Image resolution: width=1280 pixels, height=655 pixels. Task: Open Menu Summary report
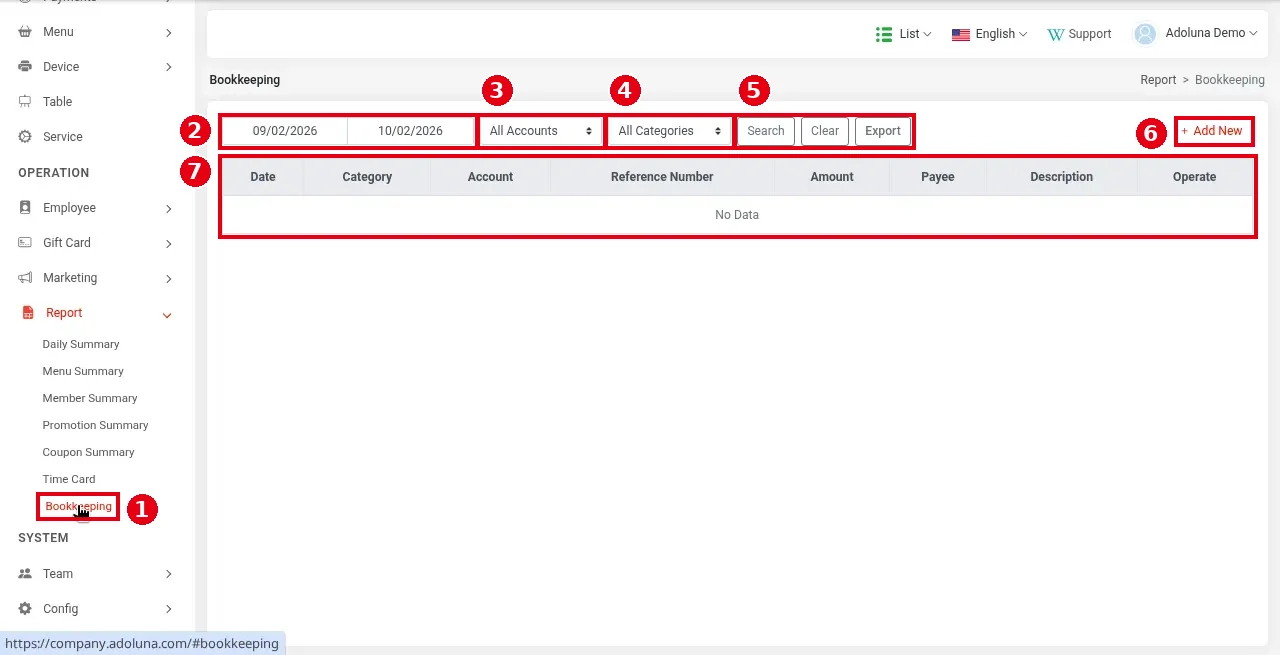click(83, 371)
